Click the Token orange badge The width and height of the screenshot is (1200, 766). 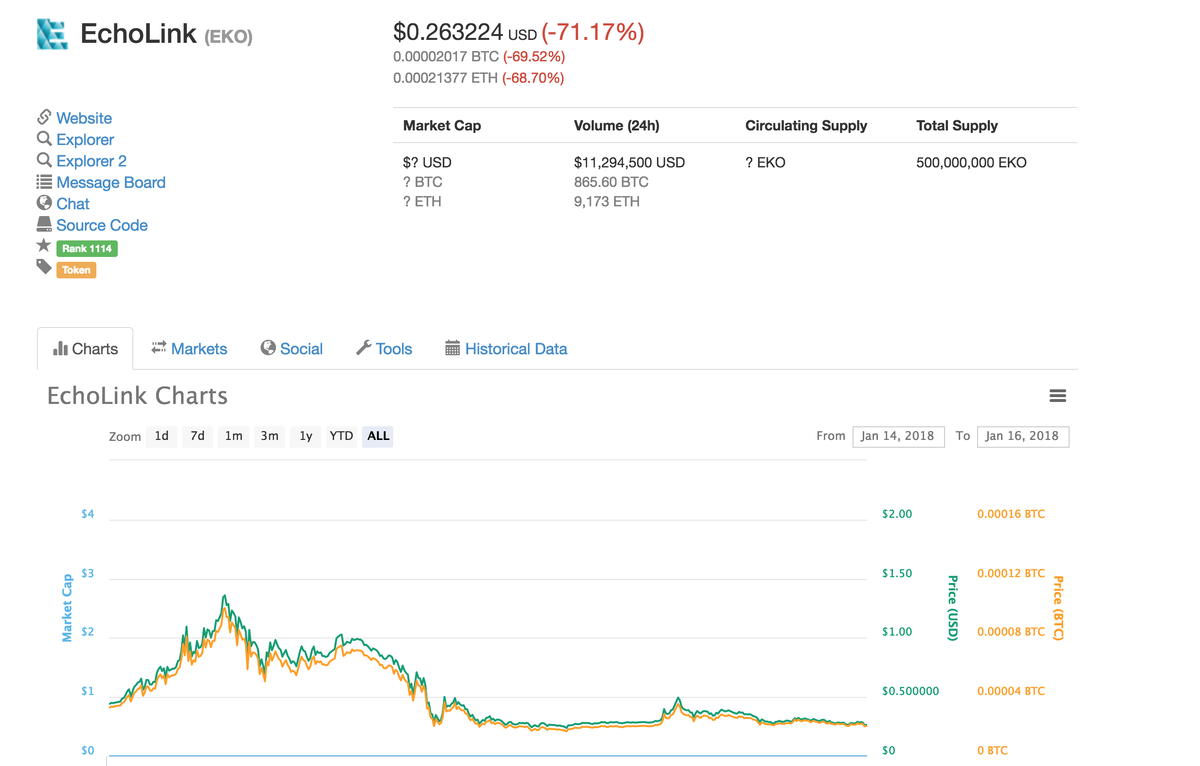coord(76,270)
